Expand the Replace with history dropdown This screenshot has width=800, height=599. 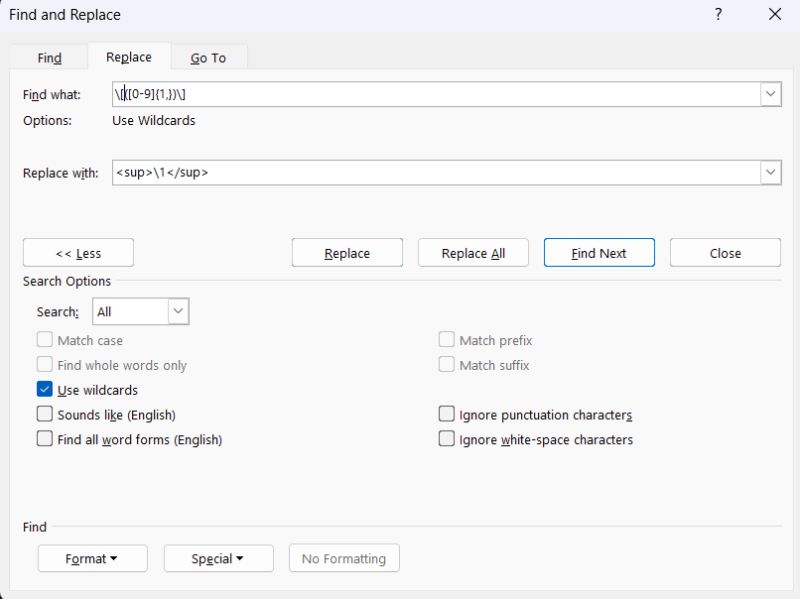770,172
